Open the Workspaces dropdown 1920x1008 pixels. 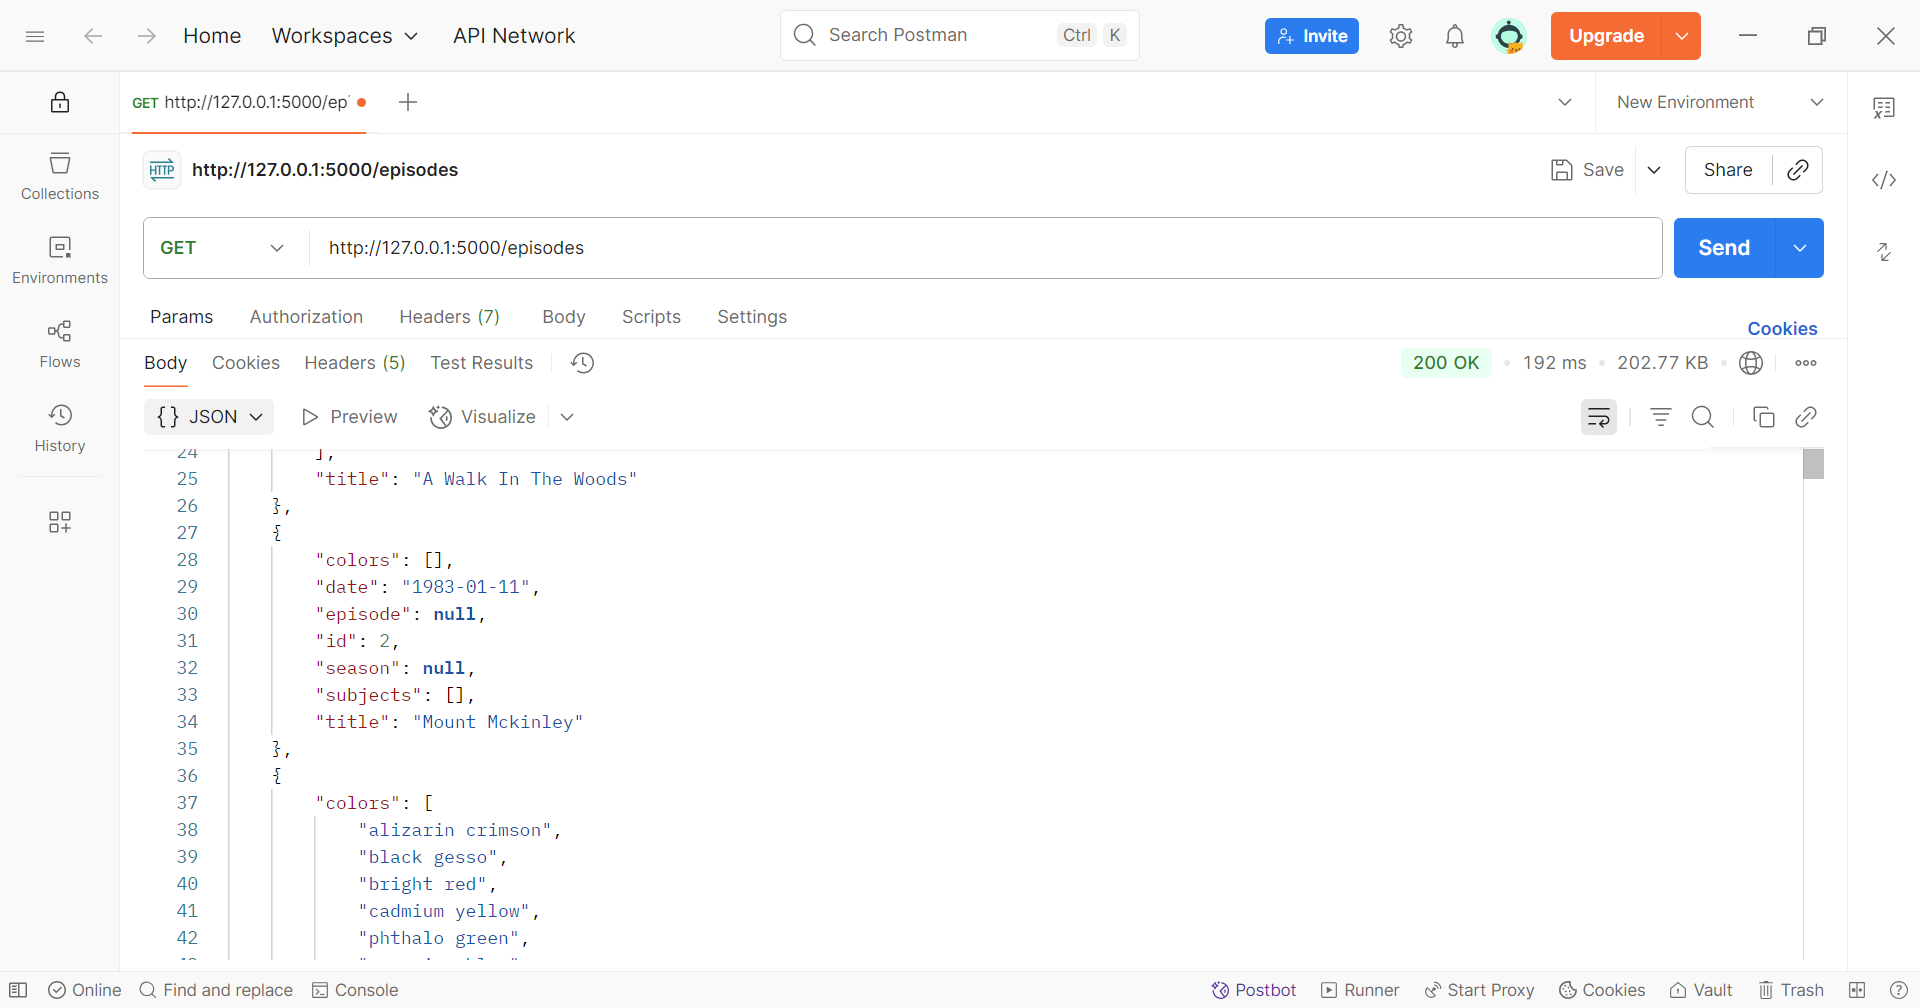tap(345, 36)
